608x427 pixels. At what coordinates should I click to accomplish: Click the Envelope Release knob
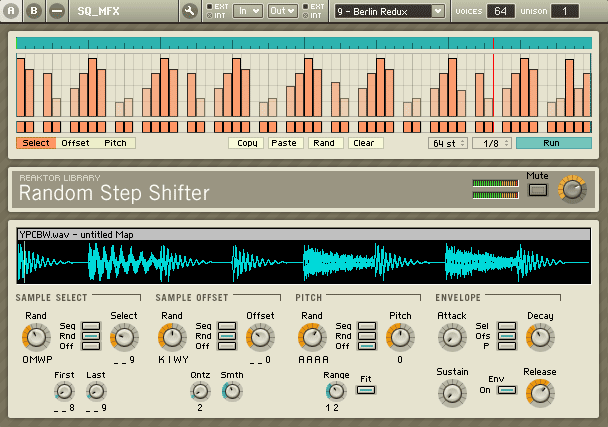pos(540,393)
